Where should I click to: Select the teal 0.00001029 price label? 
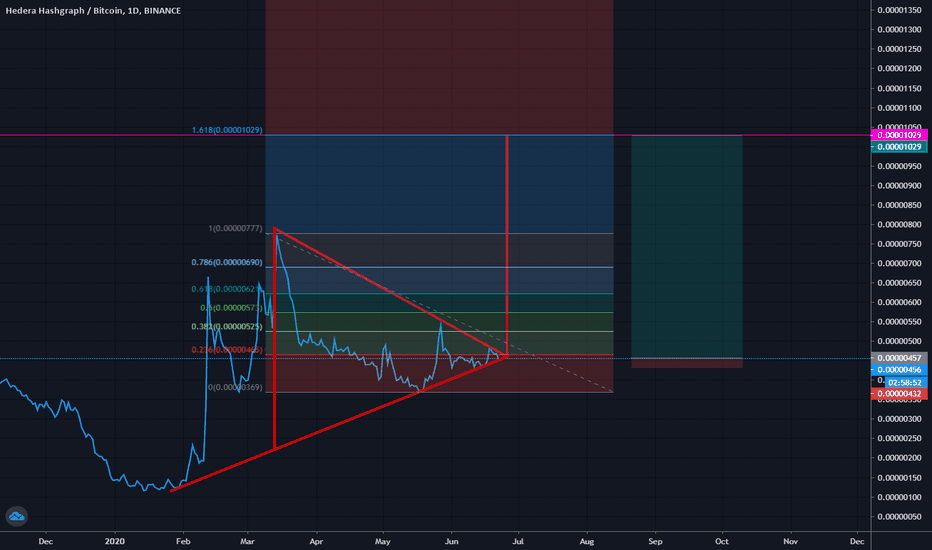(899, 147)
